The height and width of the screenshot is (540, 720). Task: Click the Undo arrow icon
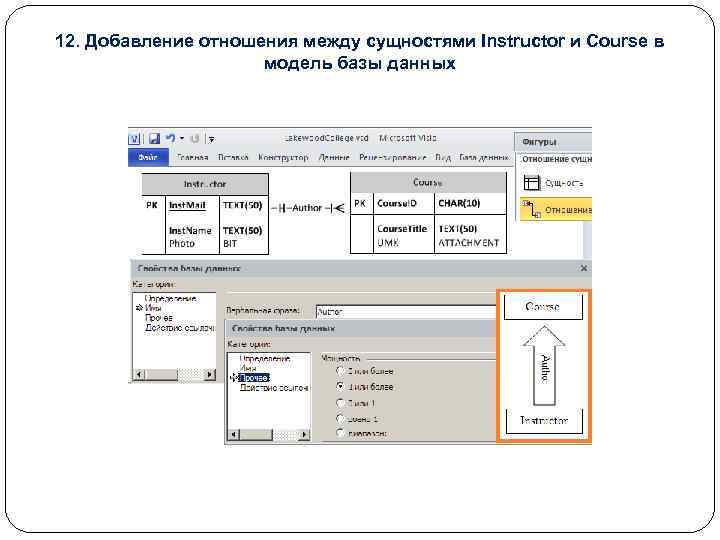tap(170, 138)
